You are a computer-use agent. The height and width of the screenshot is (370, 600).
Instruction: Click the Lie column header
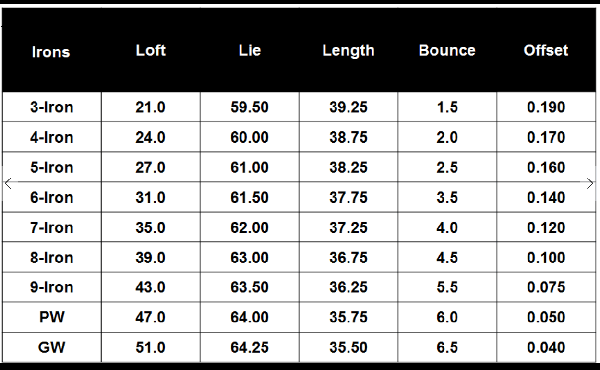click(x=249, y=51)
